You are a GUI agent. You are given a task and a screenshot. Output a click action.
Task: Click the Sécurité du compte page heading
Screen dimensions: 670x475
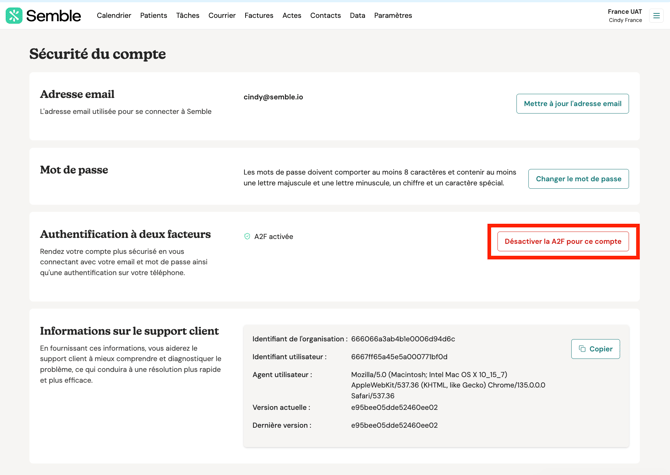click(x=97, y=54)
